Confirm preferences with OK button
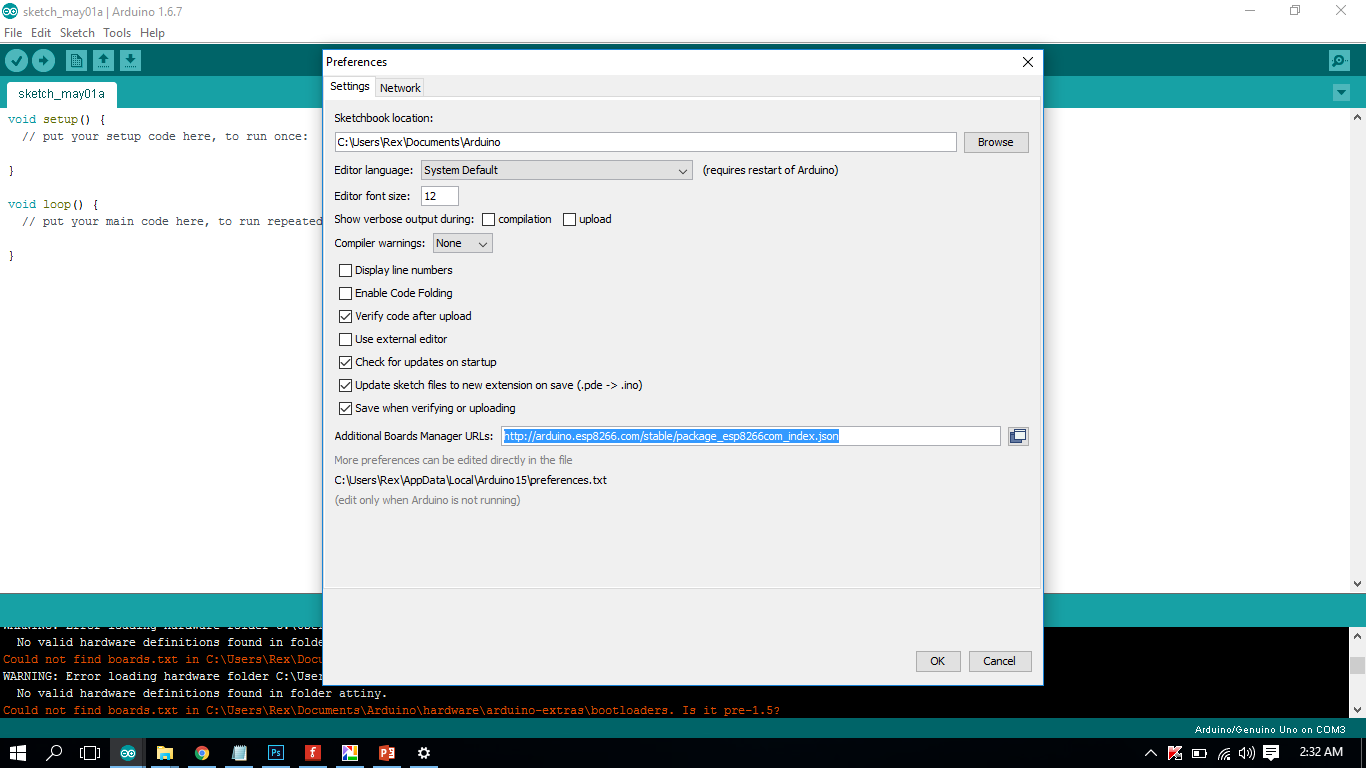 [938, 661]
